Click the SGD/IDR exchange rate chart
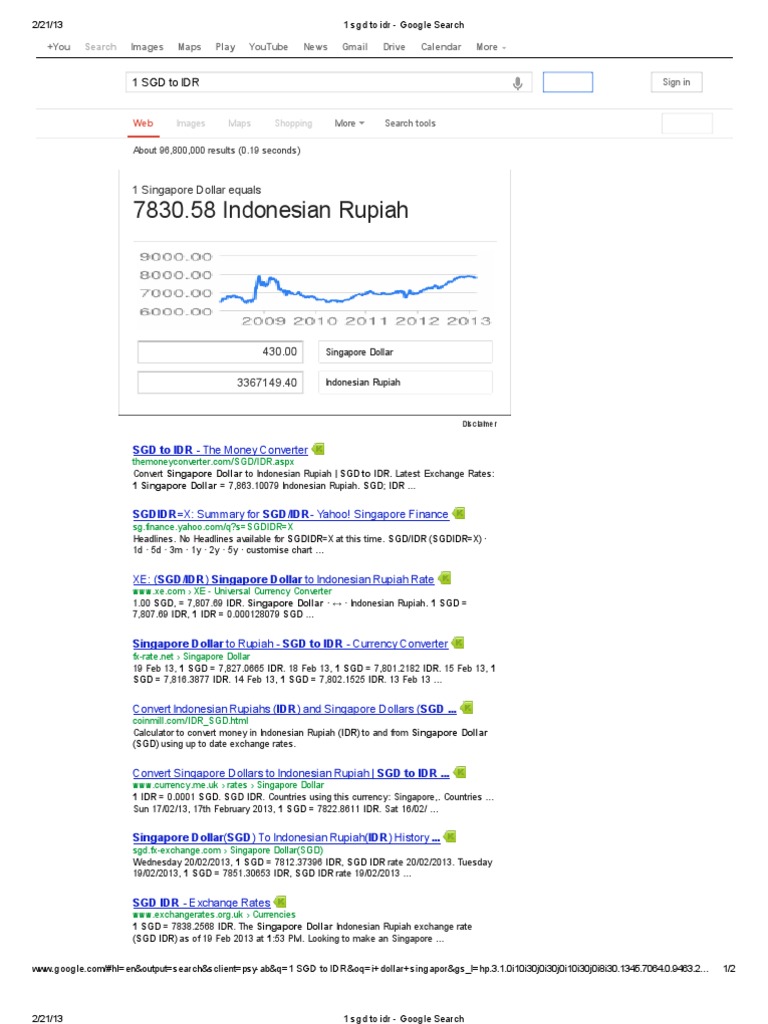The width and height of the screenshot is (768, 1024). click(x=315, y=288)
